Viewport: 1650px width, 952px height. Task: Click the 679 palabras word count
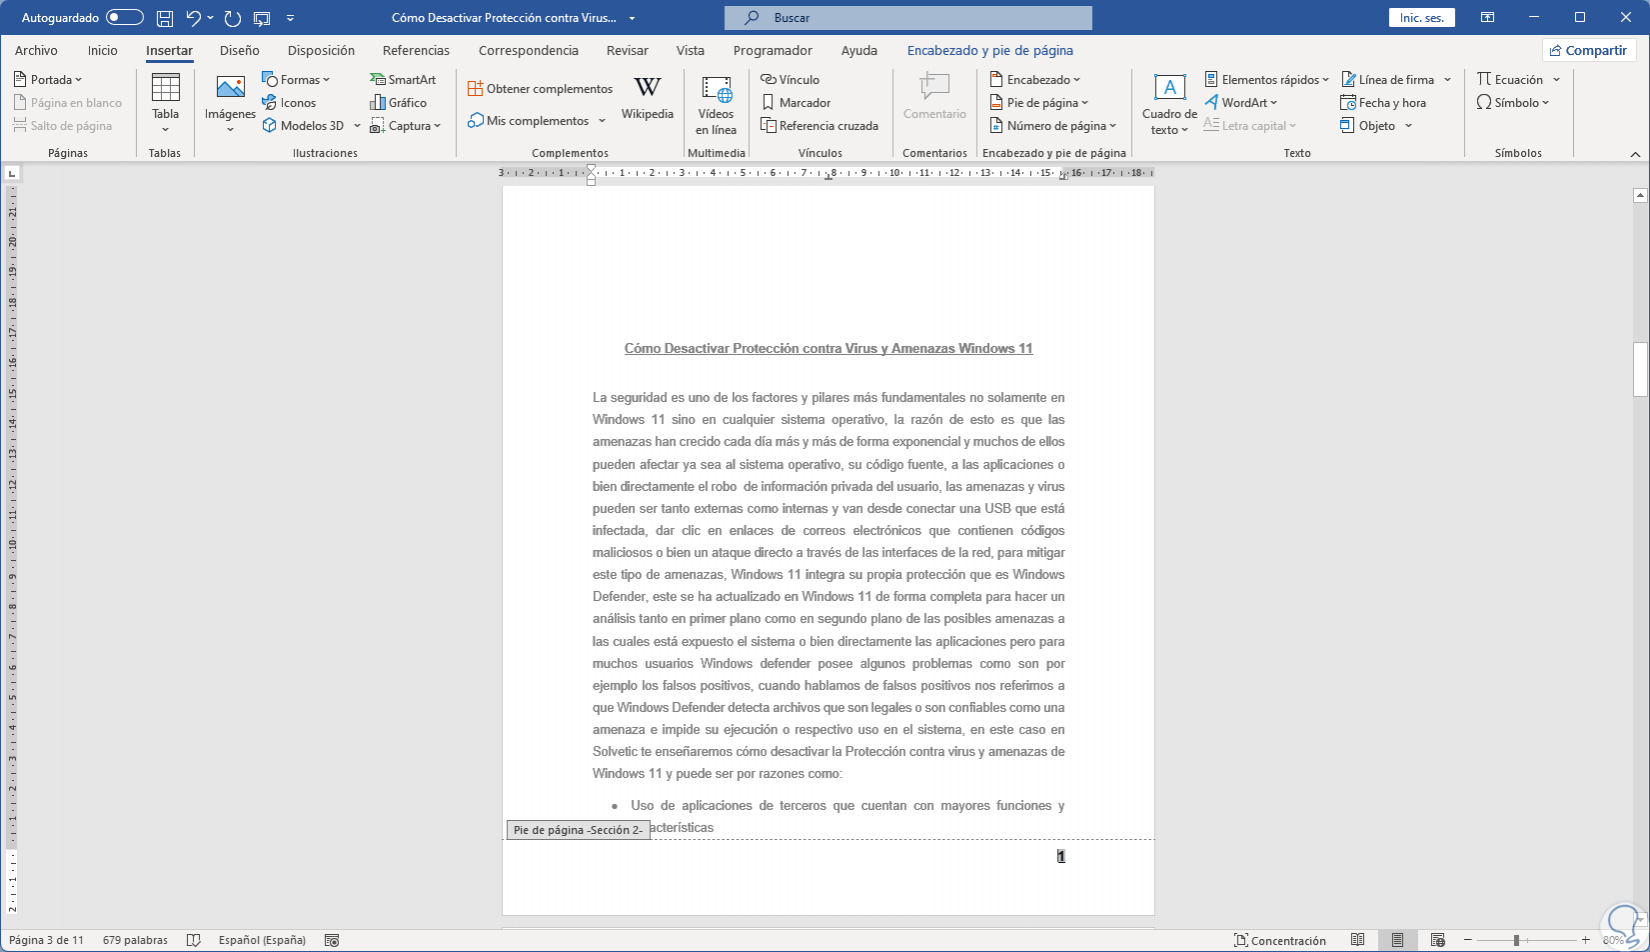pos(135,940)
